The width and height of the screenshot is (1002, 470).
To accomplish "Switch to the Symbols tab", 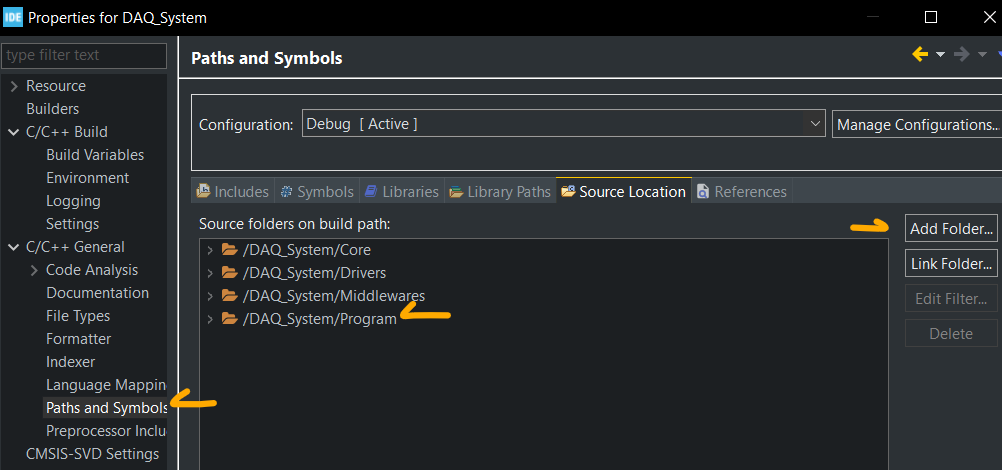I will 317,191.
